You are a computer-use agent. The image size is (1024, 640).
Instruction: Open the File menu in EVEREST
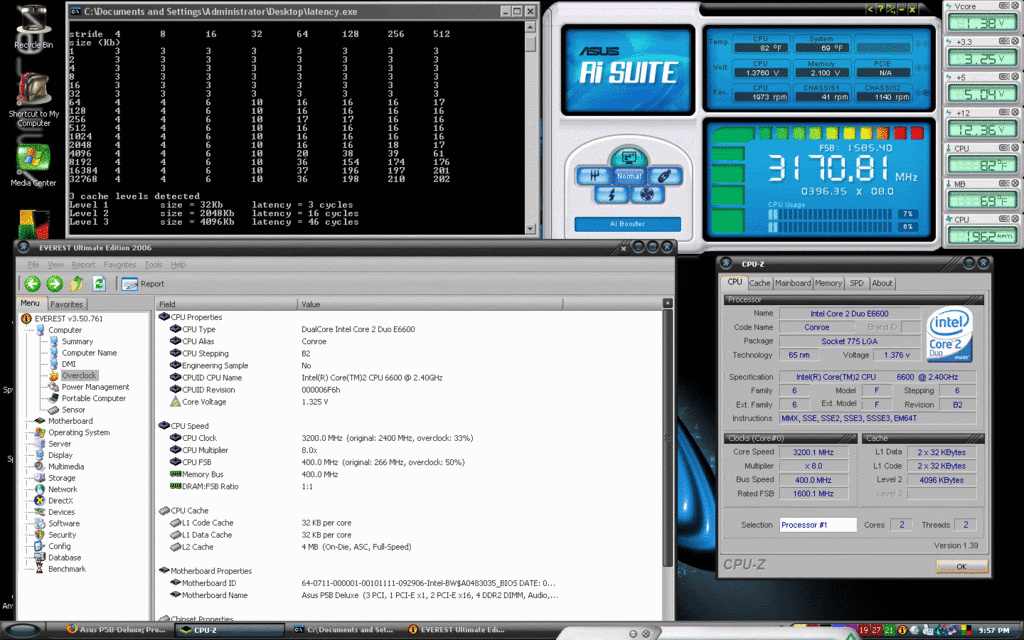[x=33, y=264]
